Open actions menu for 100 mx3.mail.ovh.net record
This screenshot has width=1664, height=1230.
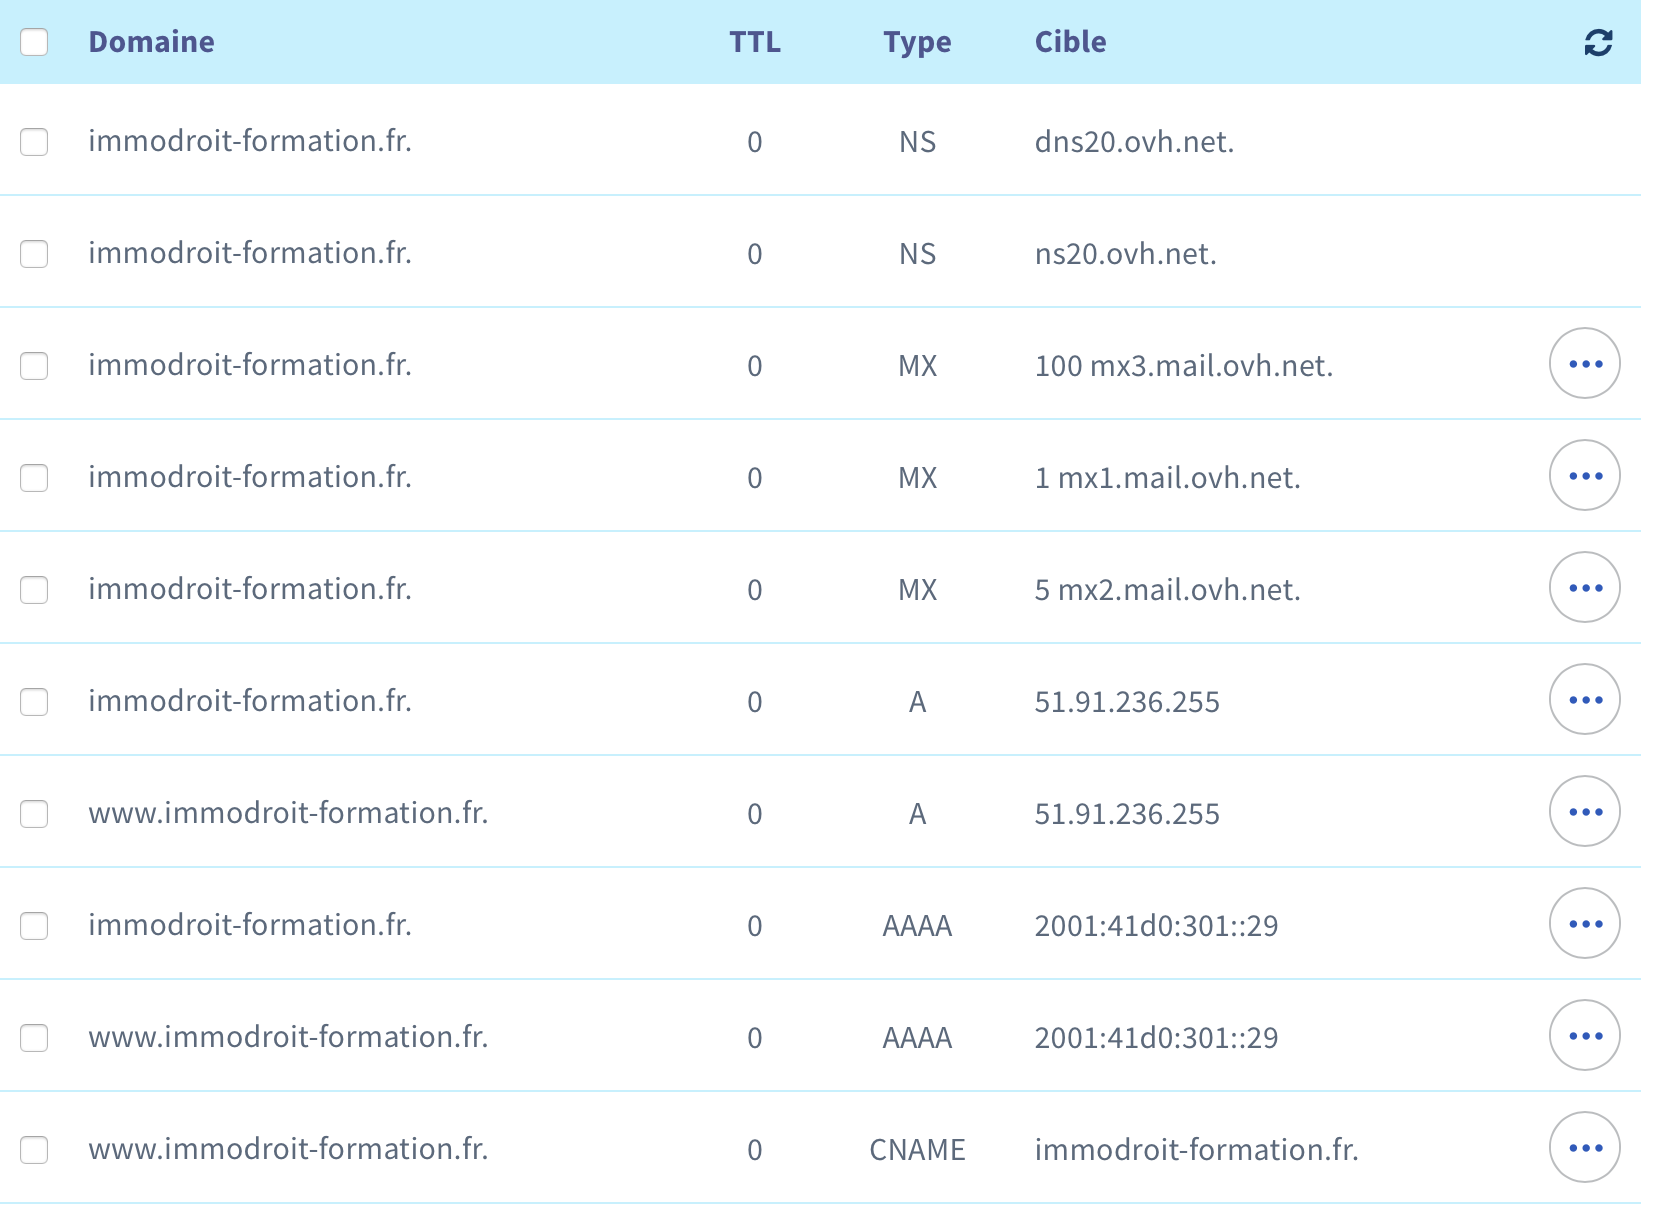(1584, 364)
